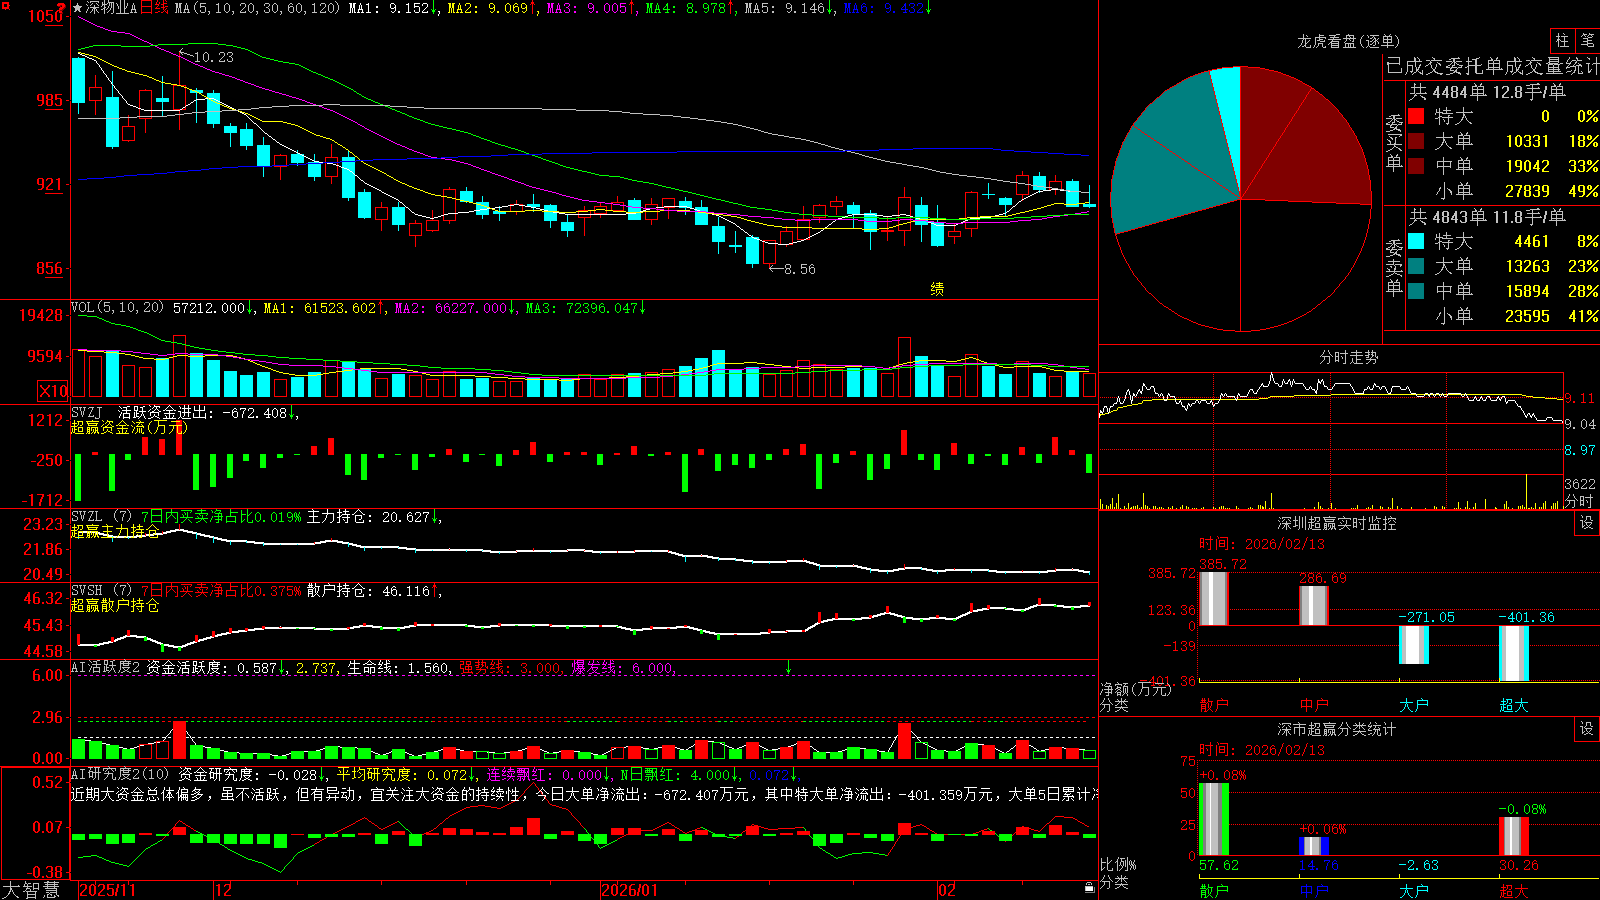Image resolution: width=1600 pixels, height=900 pixels.
Task: Click the 日线 period label
Action: click(153, 8)
